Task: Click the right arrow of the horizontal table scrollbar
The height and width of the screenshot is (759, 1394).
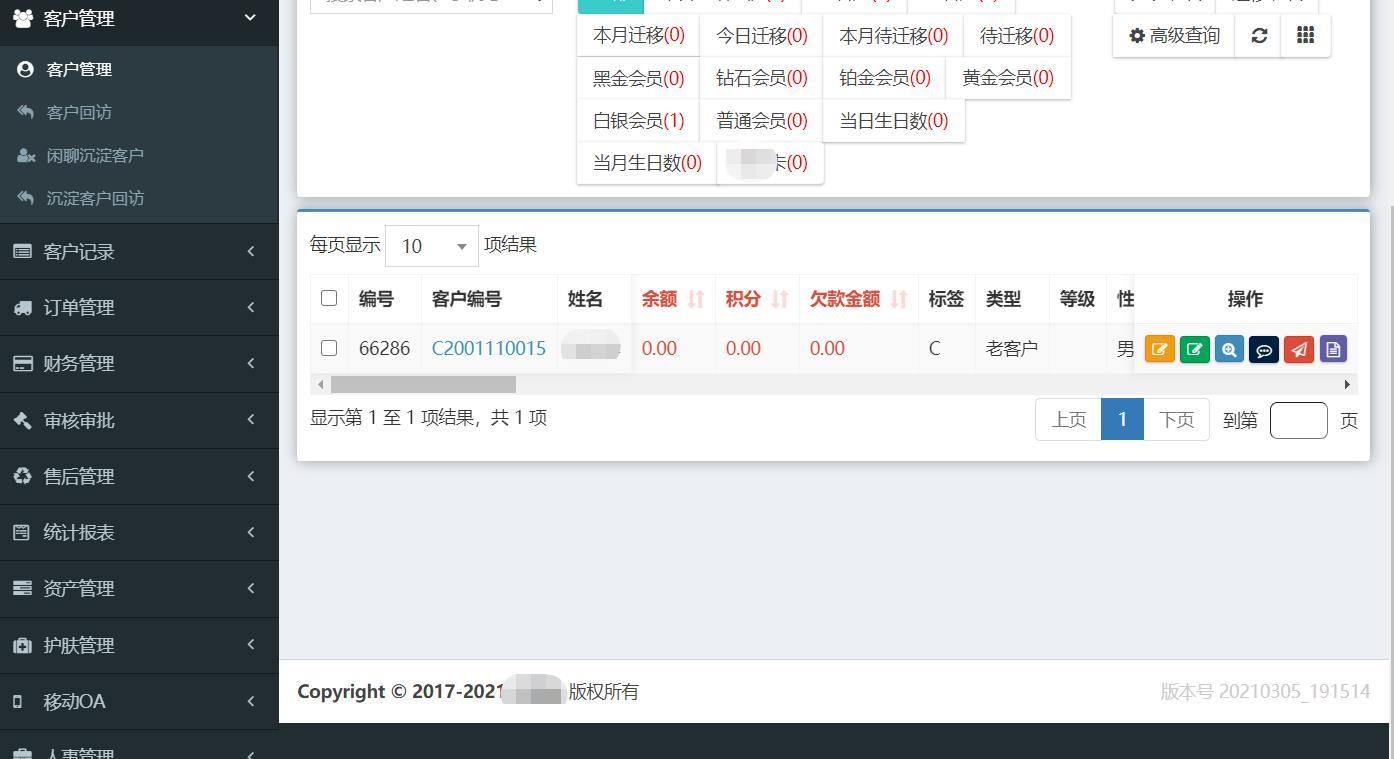Action: tap(1347, 385)
